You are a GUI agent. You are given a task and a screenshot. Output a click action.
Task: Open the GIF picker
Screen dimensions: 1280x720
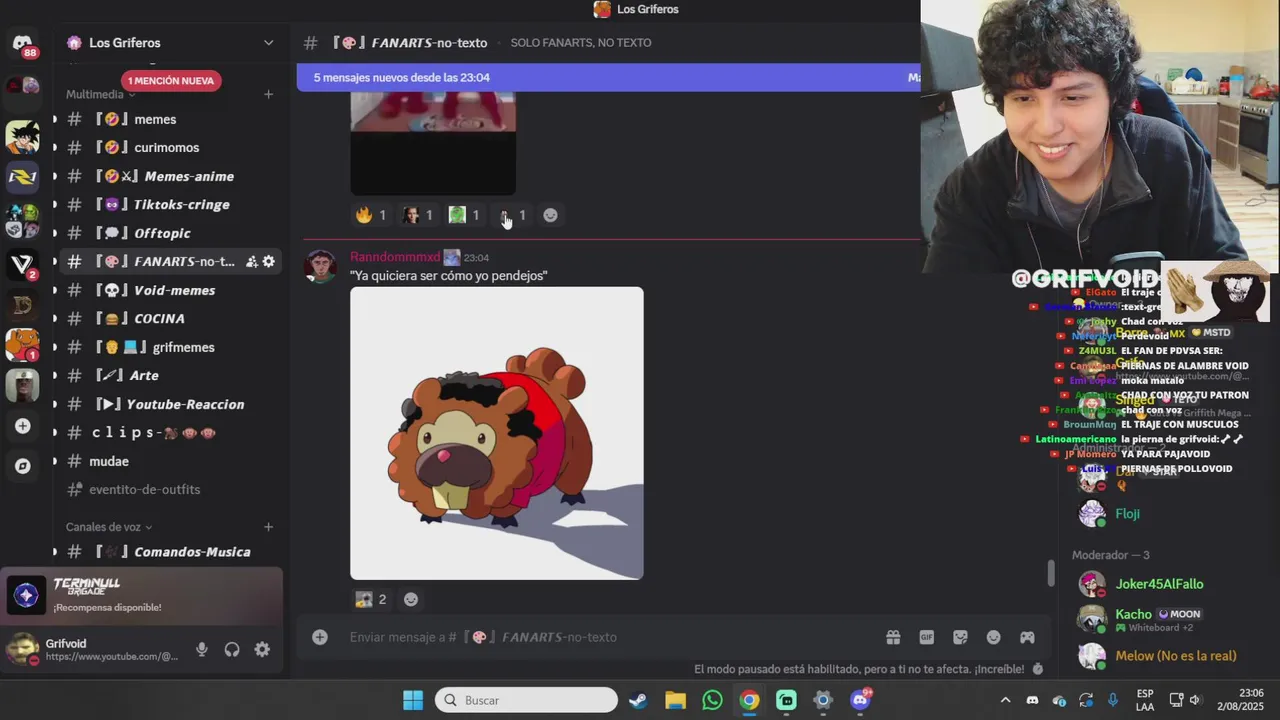[x=927, y=637]
